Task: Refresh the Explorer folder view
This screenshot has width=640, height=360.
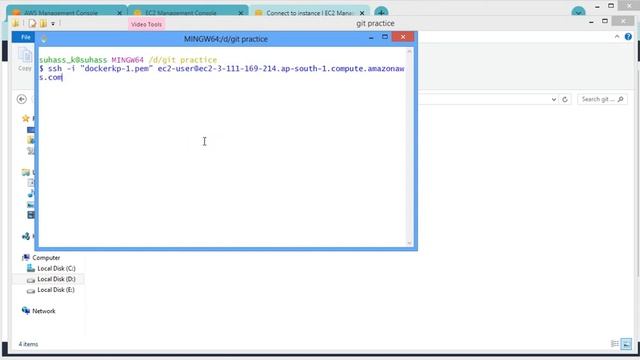Action: point(565,99)
